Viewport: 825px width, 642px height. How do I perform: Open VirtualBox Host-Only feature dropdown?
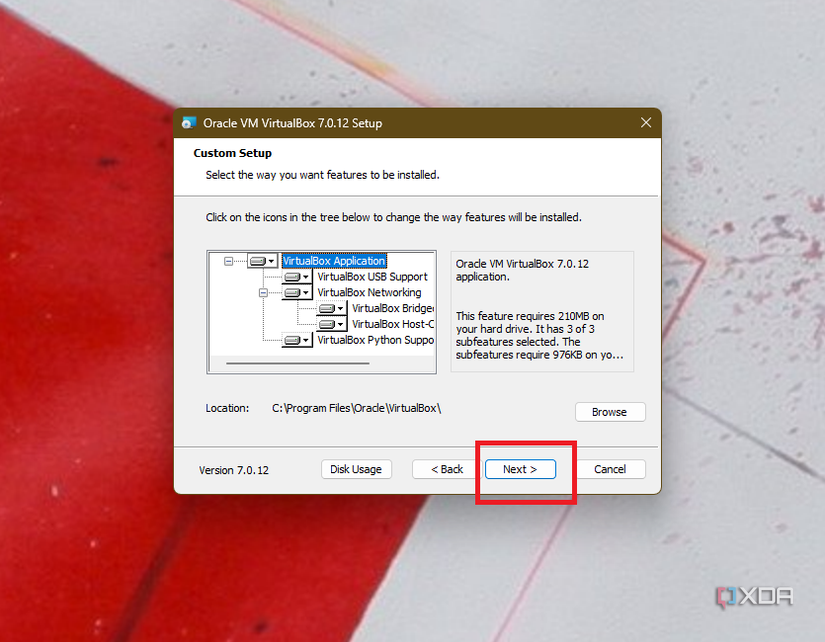tap(332, 324)
